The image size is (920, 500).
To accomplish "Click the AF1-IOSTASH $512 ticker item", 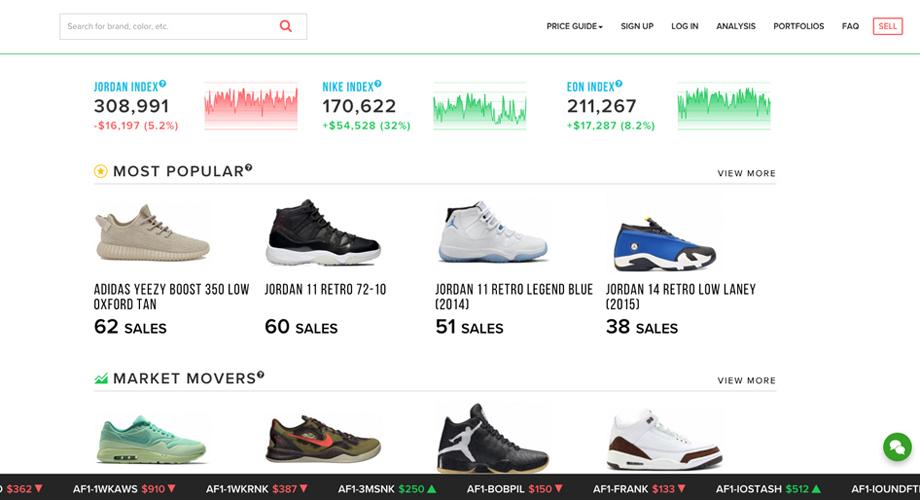I will 768,489.
